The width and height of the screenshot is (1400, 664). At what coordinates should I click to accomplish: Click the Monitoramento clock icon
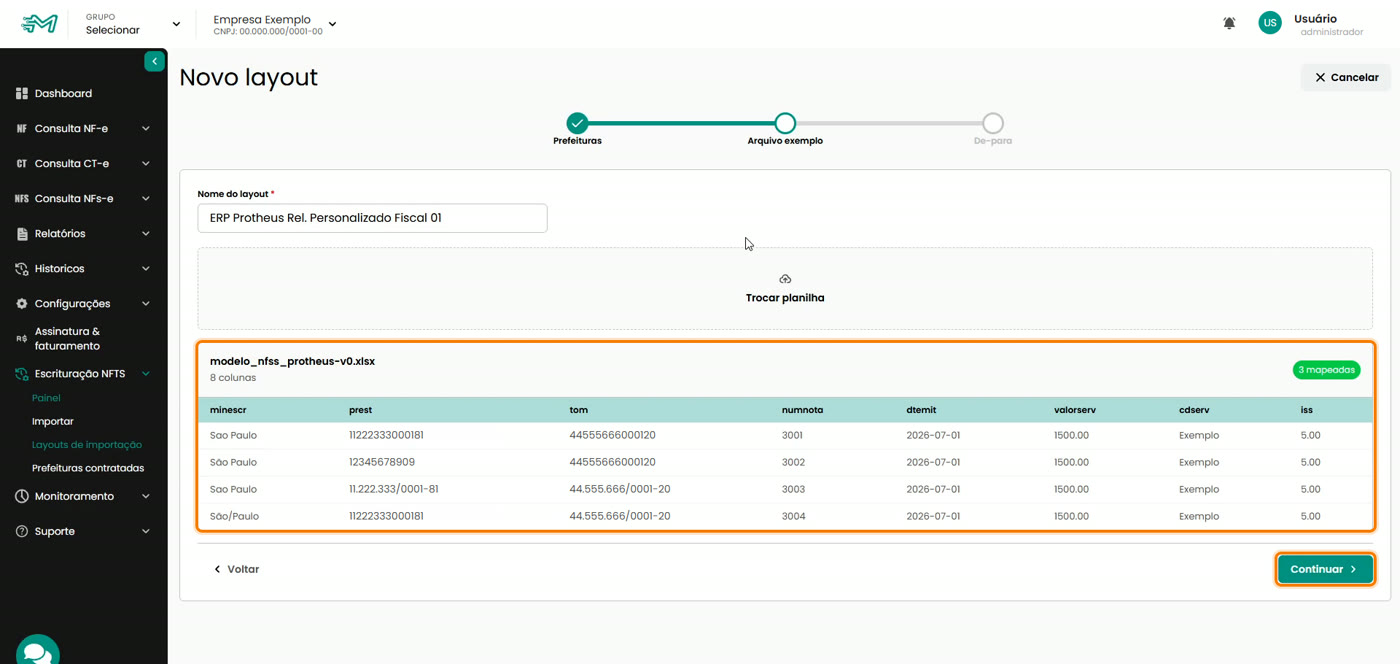(22, 497)
